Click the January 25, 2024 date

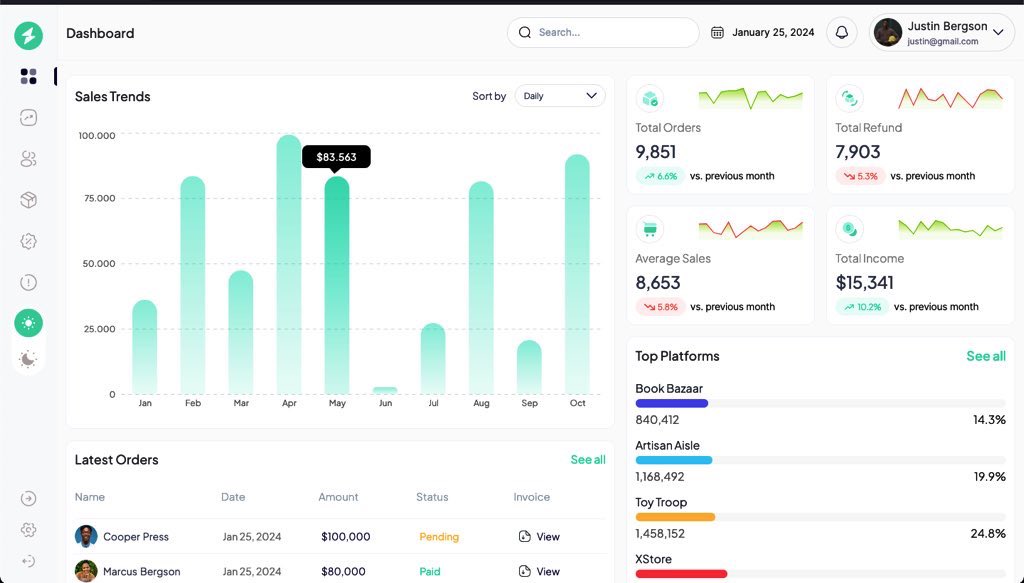click(773, 32)
